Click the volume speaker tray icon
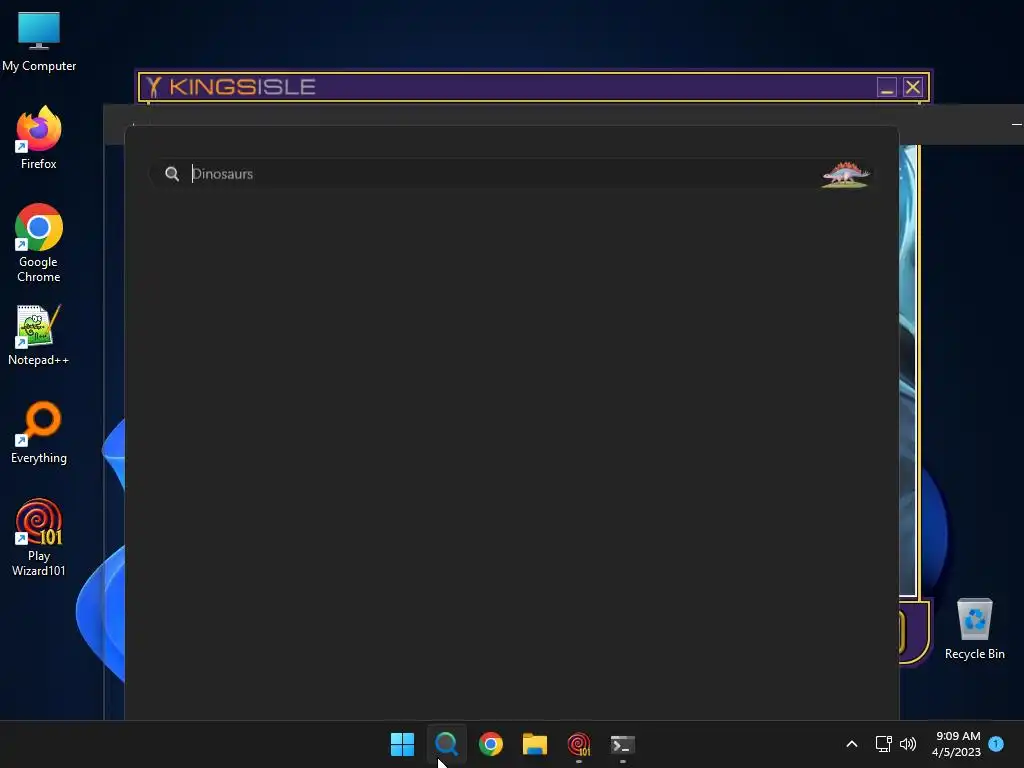The width and height of the screenshot is (1024, 768). coord(908,744)
